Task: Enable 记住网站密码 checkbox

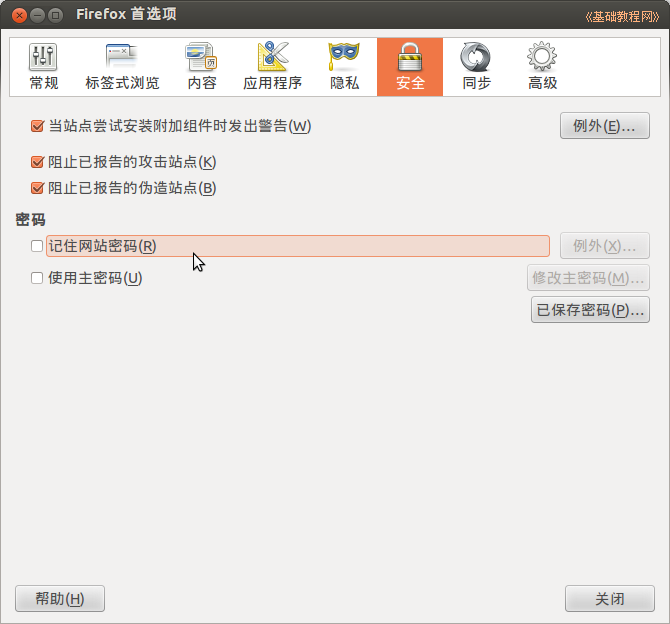Action: click(37, 246)
